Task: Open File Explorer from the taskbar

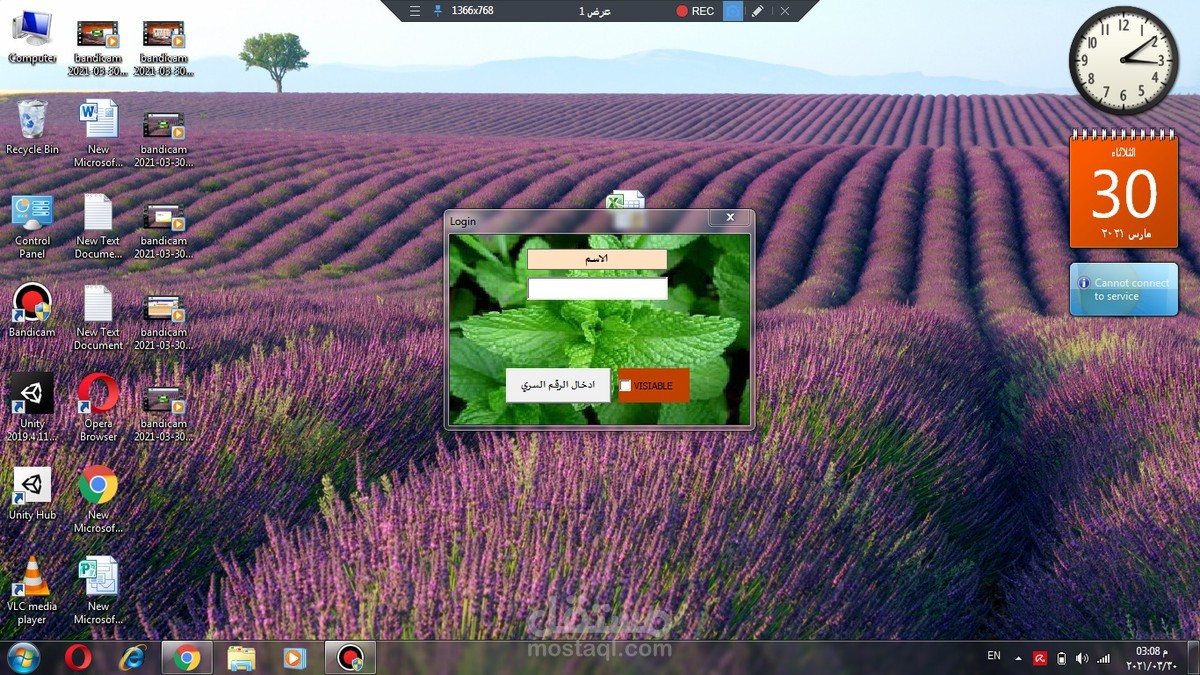Action: 241,657
